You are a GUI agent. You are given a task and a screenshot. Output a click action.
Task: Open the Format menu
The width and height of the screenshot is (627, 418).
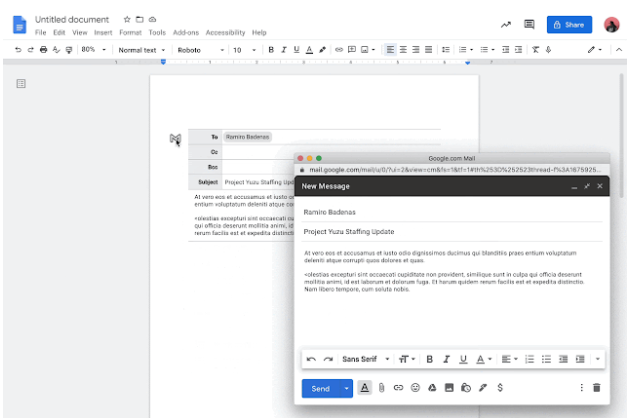tap(130, 32)
